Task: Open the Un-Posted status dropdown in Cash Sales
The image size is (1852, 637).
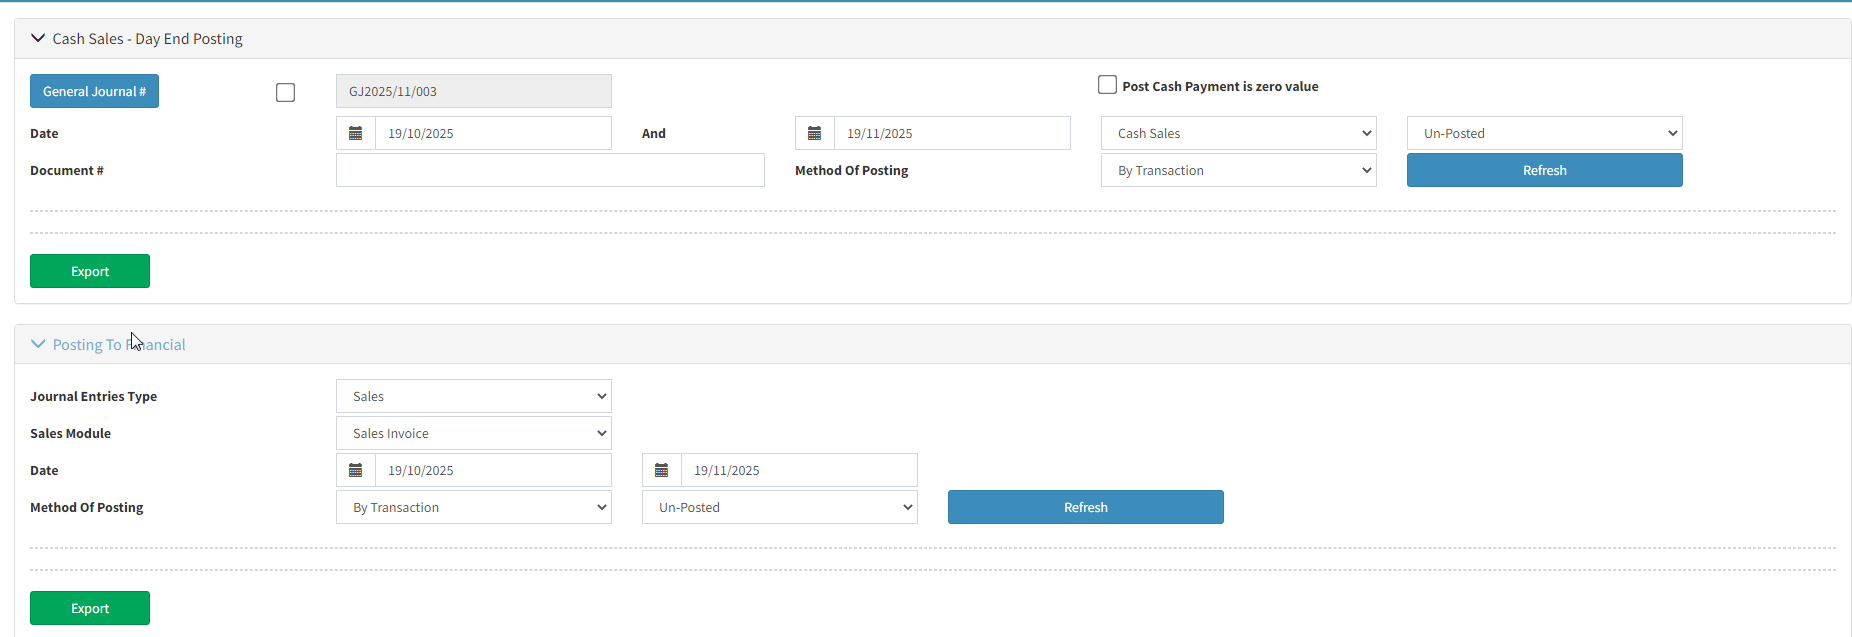Action: [x=1544, y=133]
